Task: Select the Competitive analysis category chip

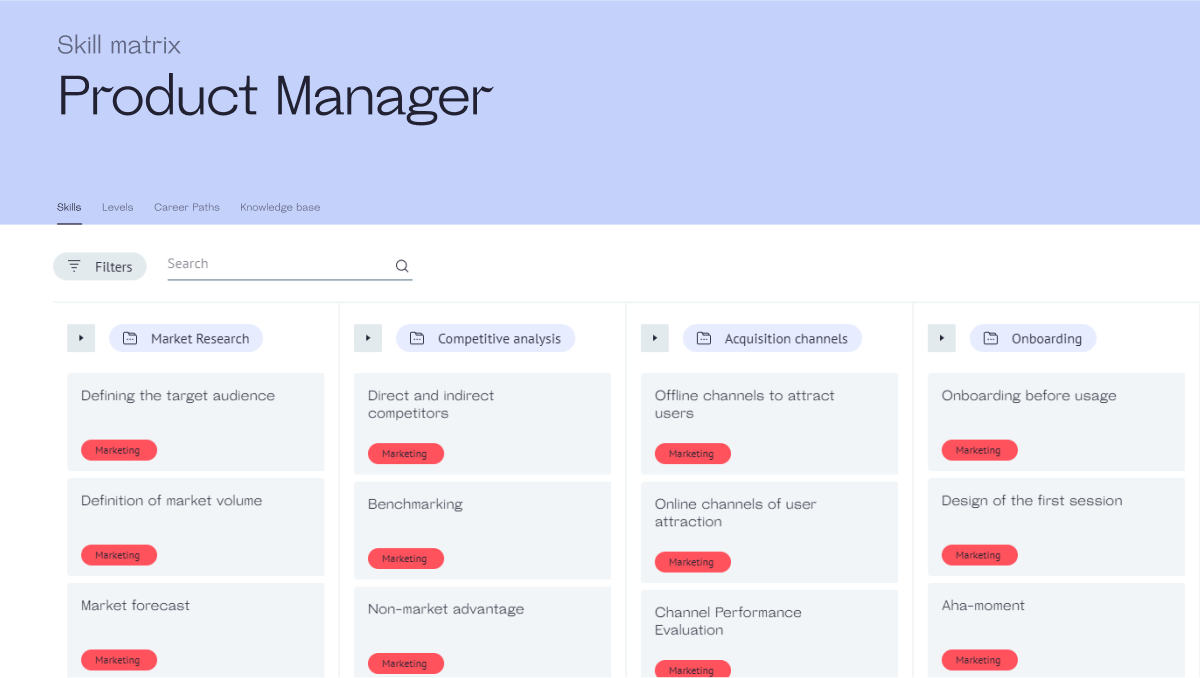Action: (486, 338)
